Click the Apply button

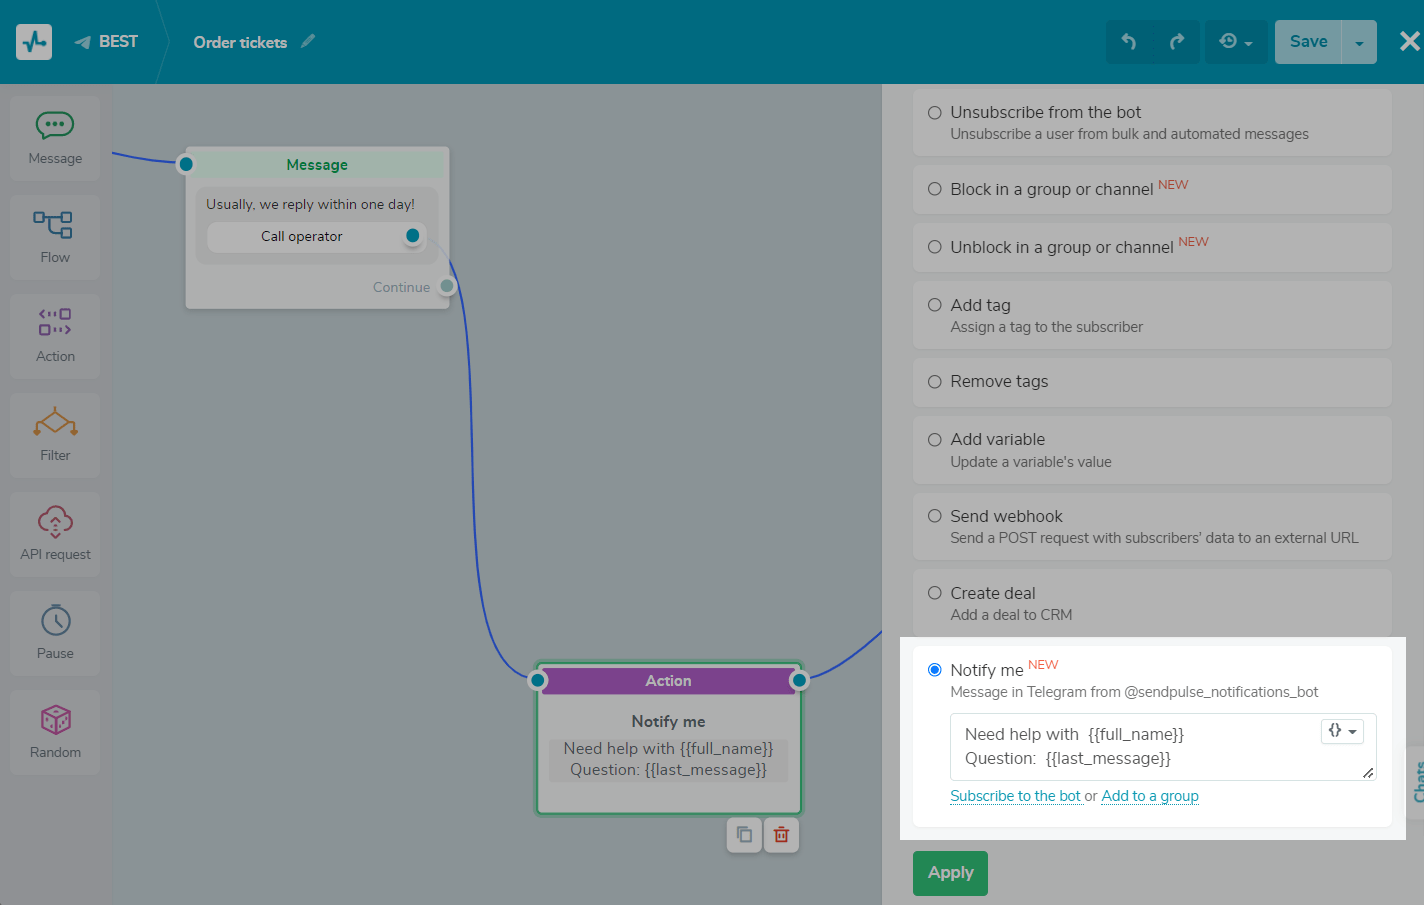pyautogui.click(x=950, y=873)
